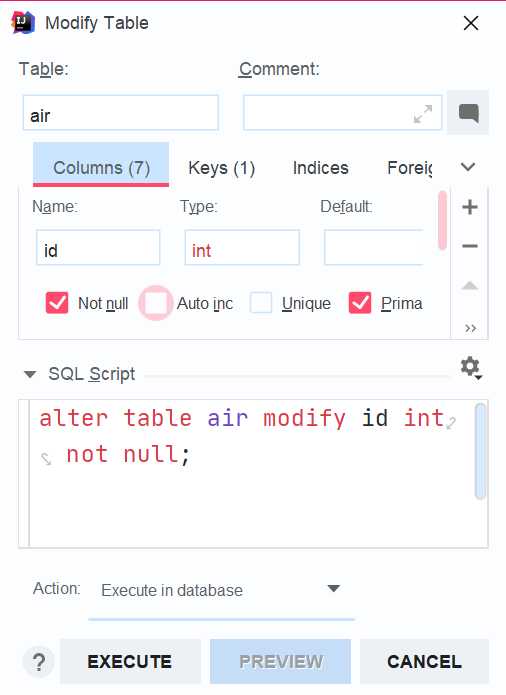
Task: Click 'Execute in database' action text
Action: pos(171,590)
